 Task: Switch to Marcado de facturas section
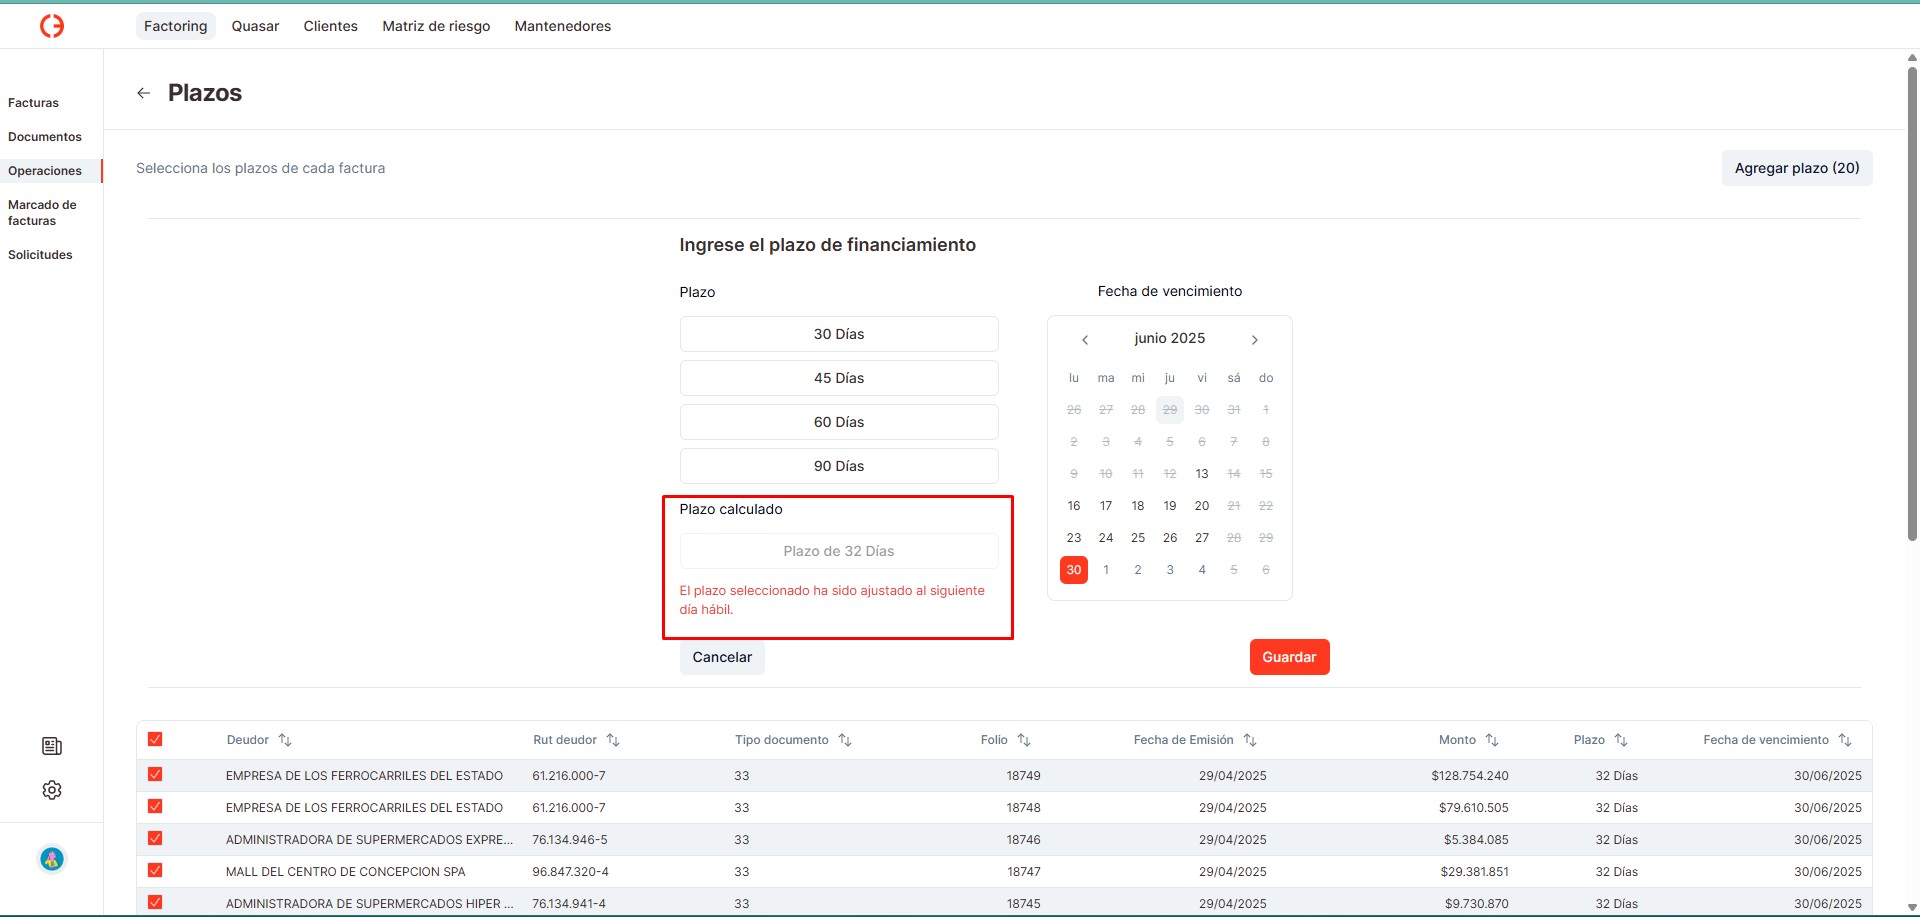pos(42,213)
